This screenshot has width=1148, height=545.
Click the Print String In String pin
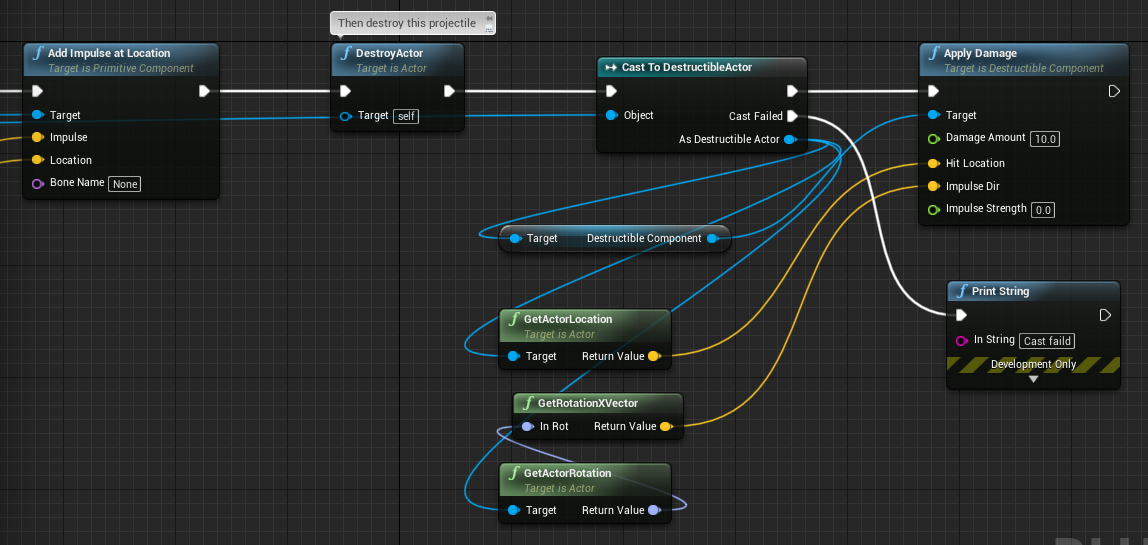point(962,341)
